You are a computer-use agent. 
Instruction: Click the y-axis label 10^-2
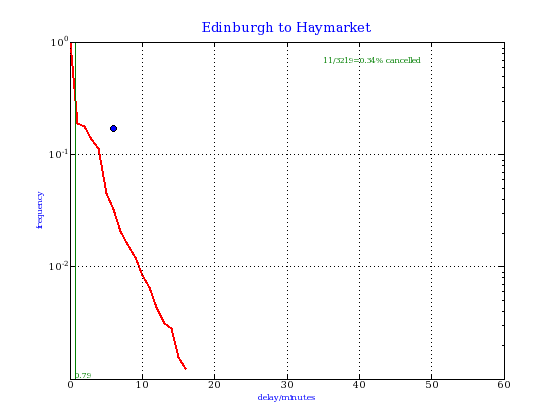[x=58, y=266]
